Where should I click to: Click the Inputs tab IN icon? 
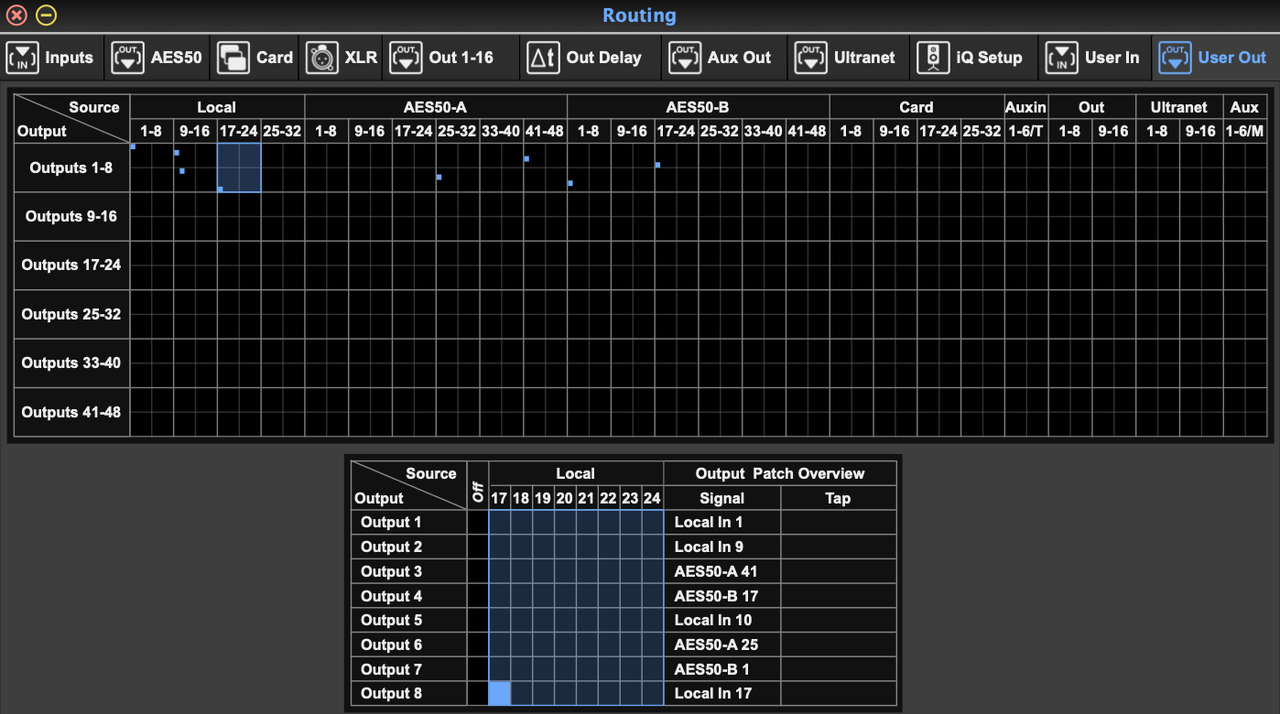23,58
